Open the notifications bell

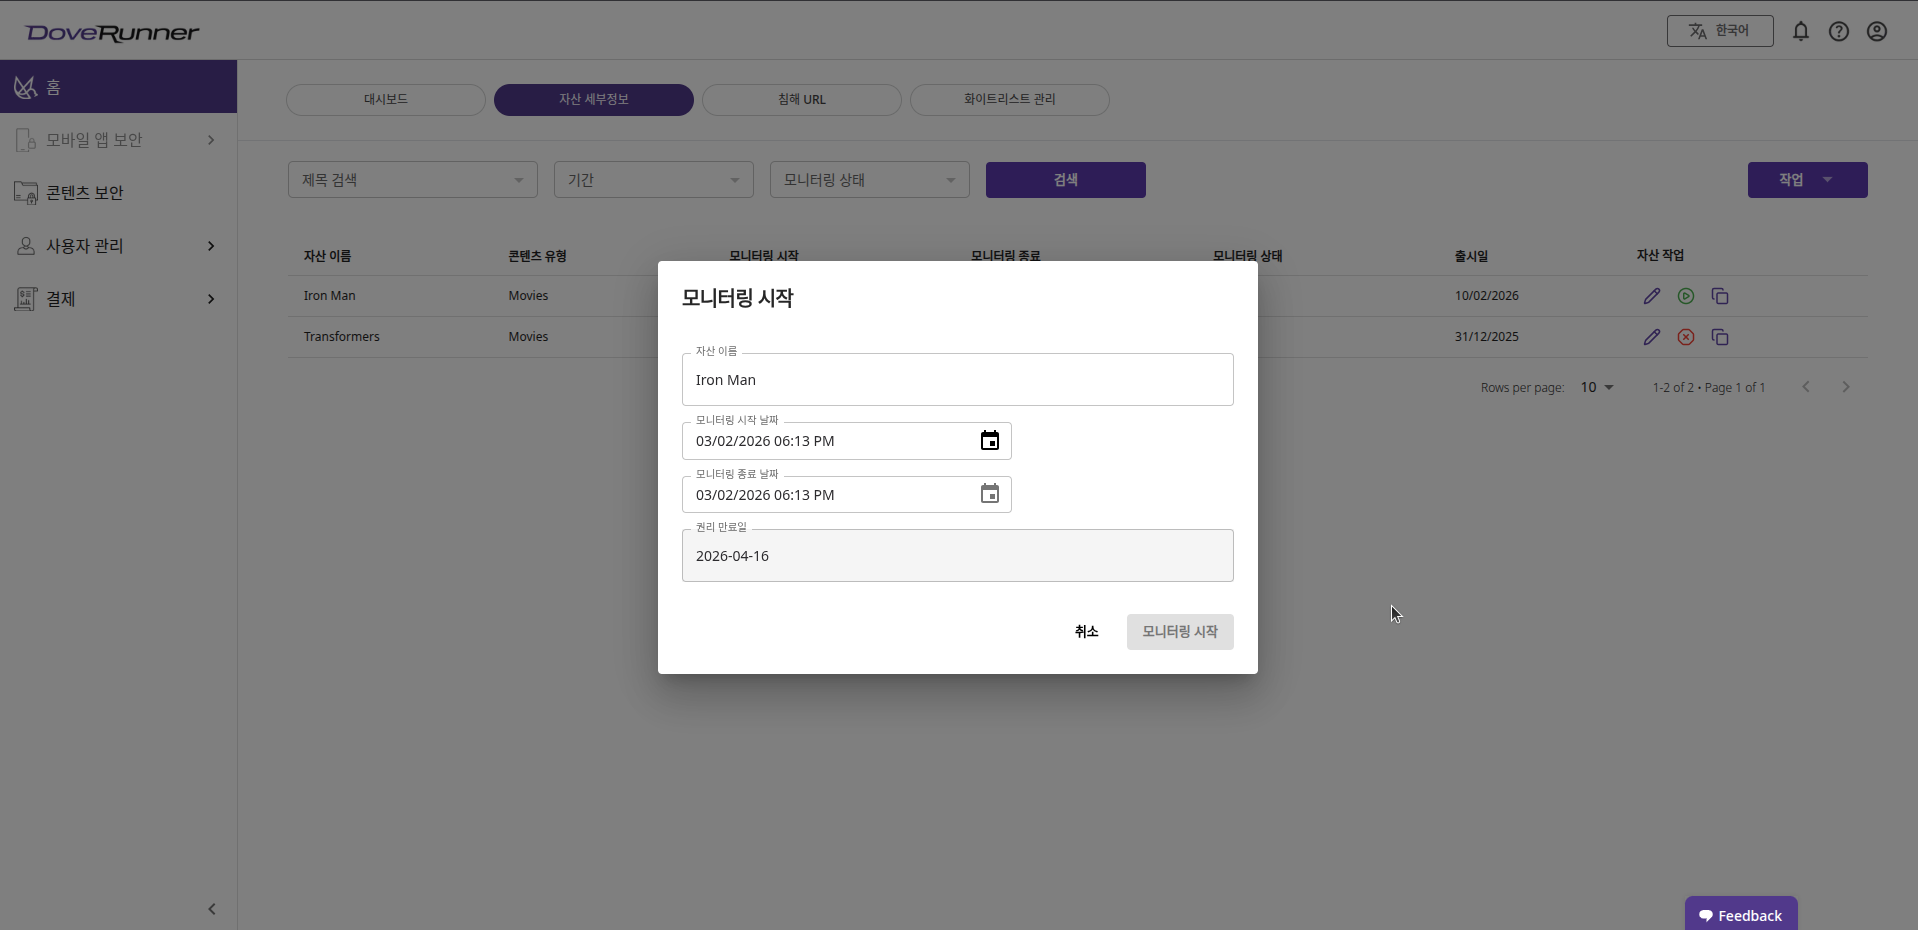(1800, 31)
